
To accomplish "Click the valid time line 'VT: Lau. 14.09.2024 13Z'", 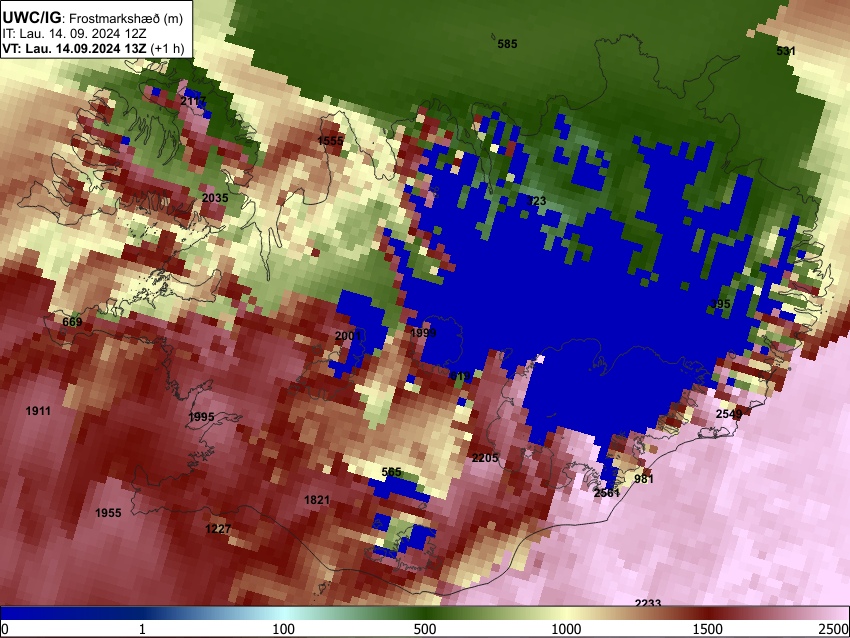I will [74, 48].
